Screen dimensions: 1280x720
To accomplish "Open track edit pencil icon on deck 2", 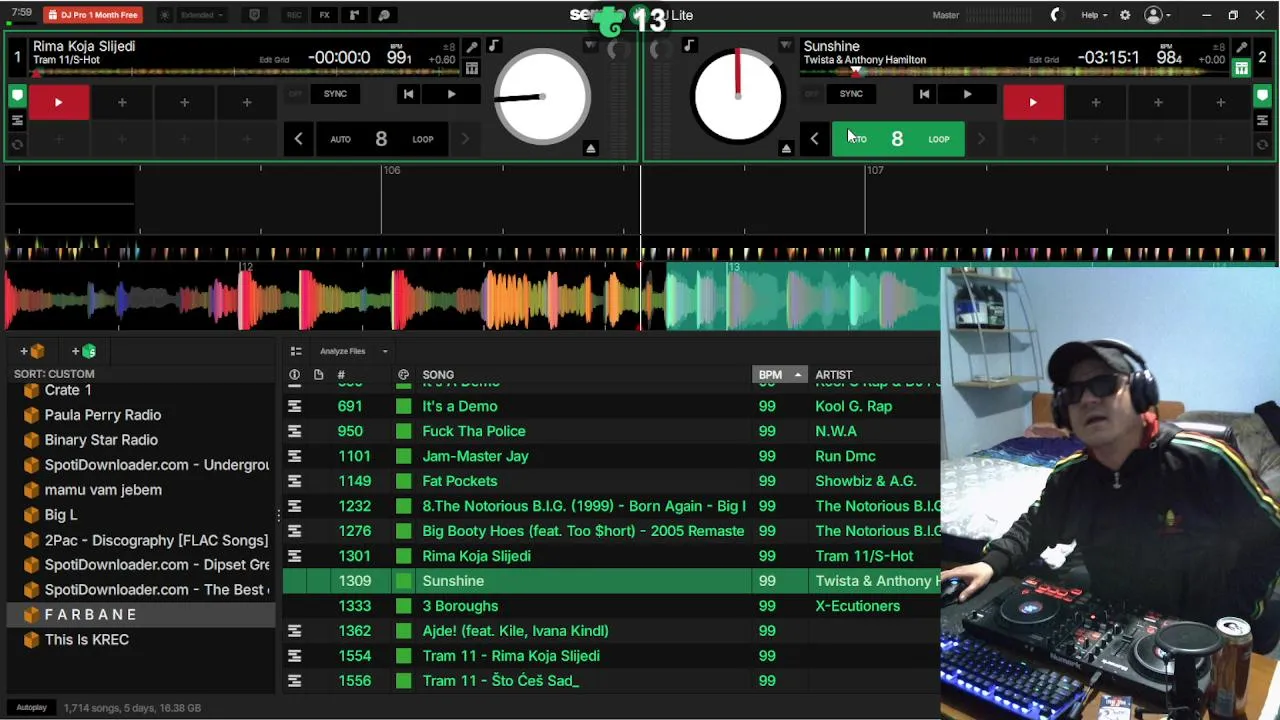I will coord(1241,48).
